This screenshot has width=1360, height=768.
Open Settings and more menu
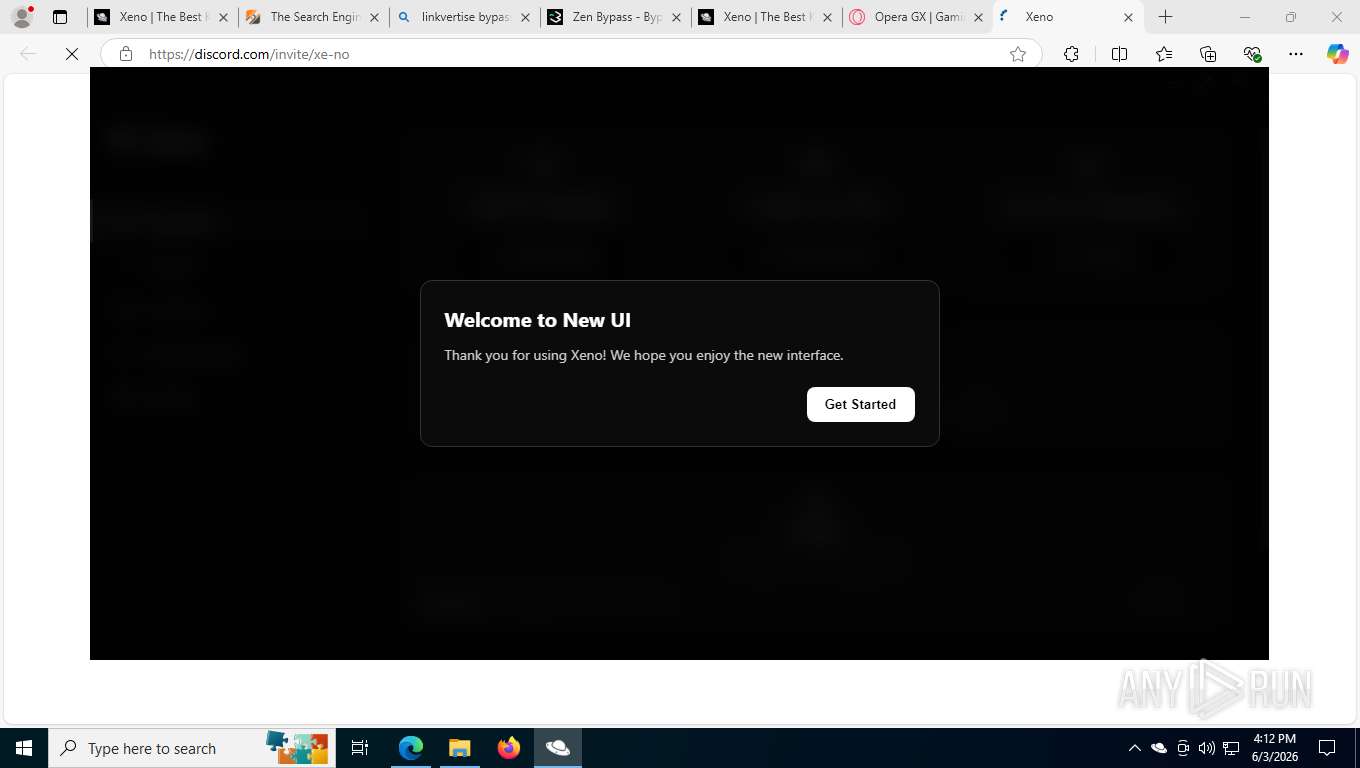pyautogui.click(x=1296, y=54)
